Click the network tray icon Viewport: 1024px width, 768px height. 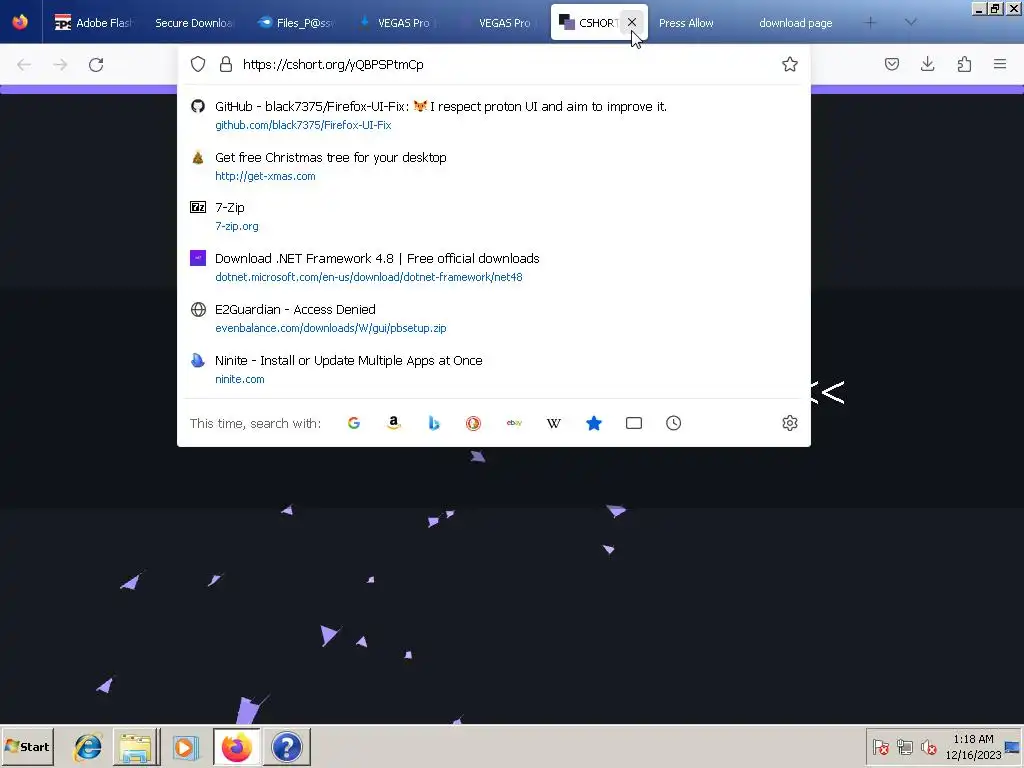(904, 746)
